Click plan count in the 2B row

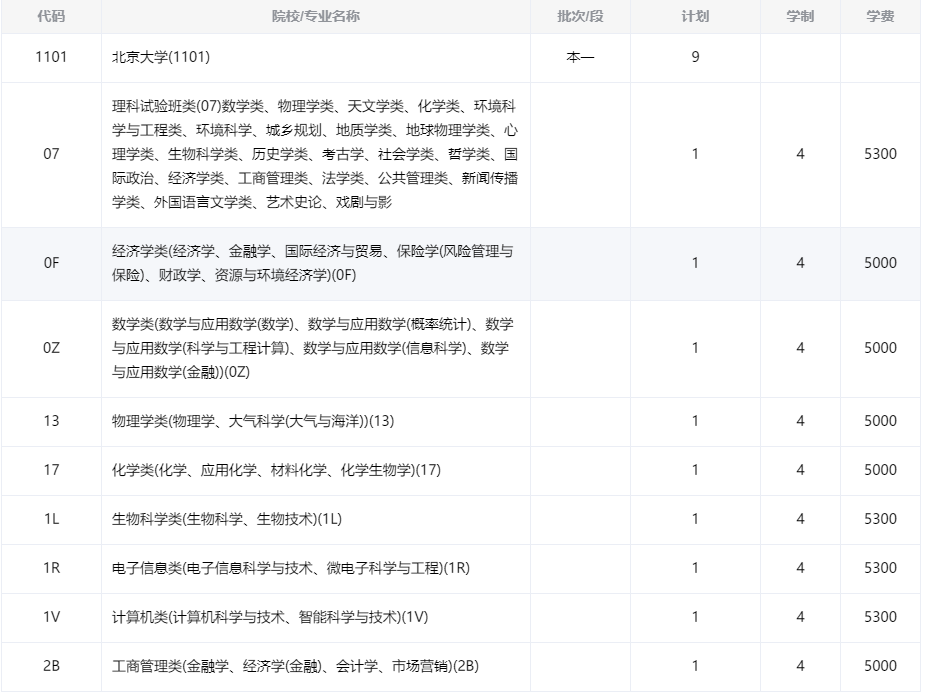point(695,666)
